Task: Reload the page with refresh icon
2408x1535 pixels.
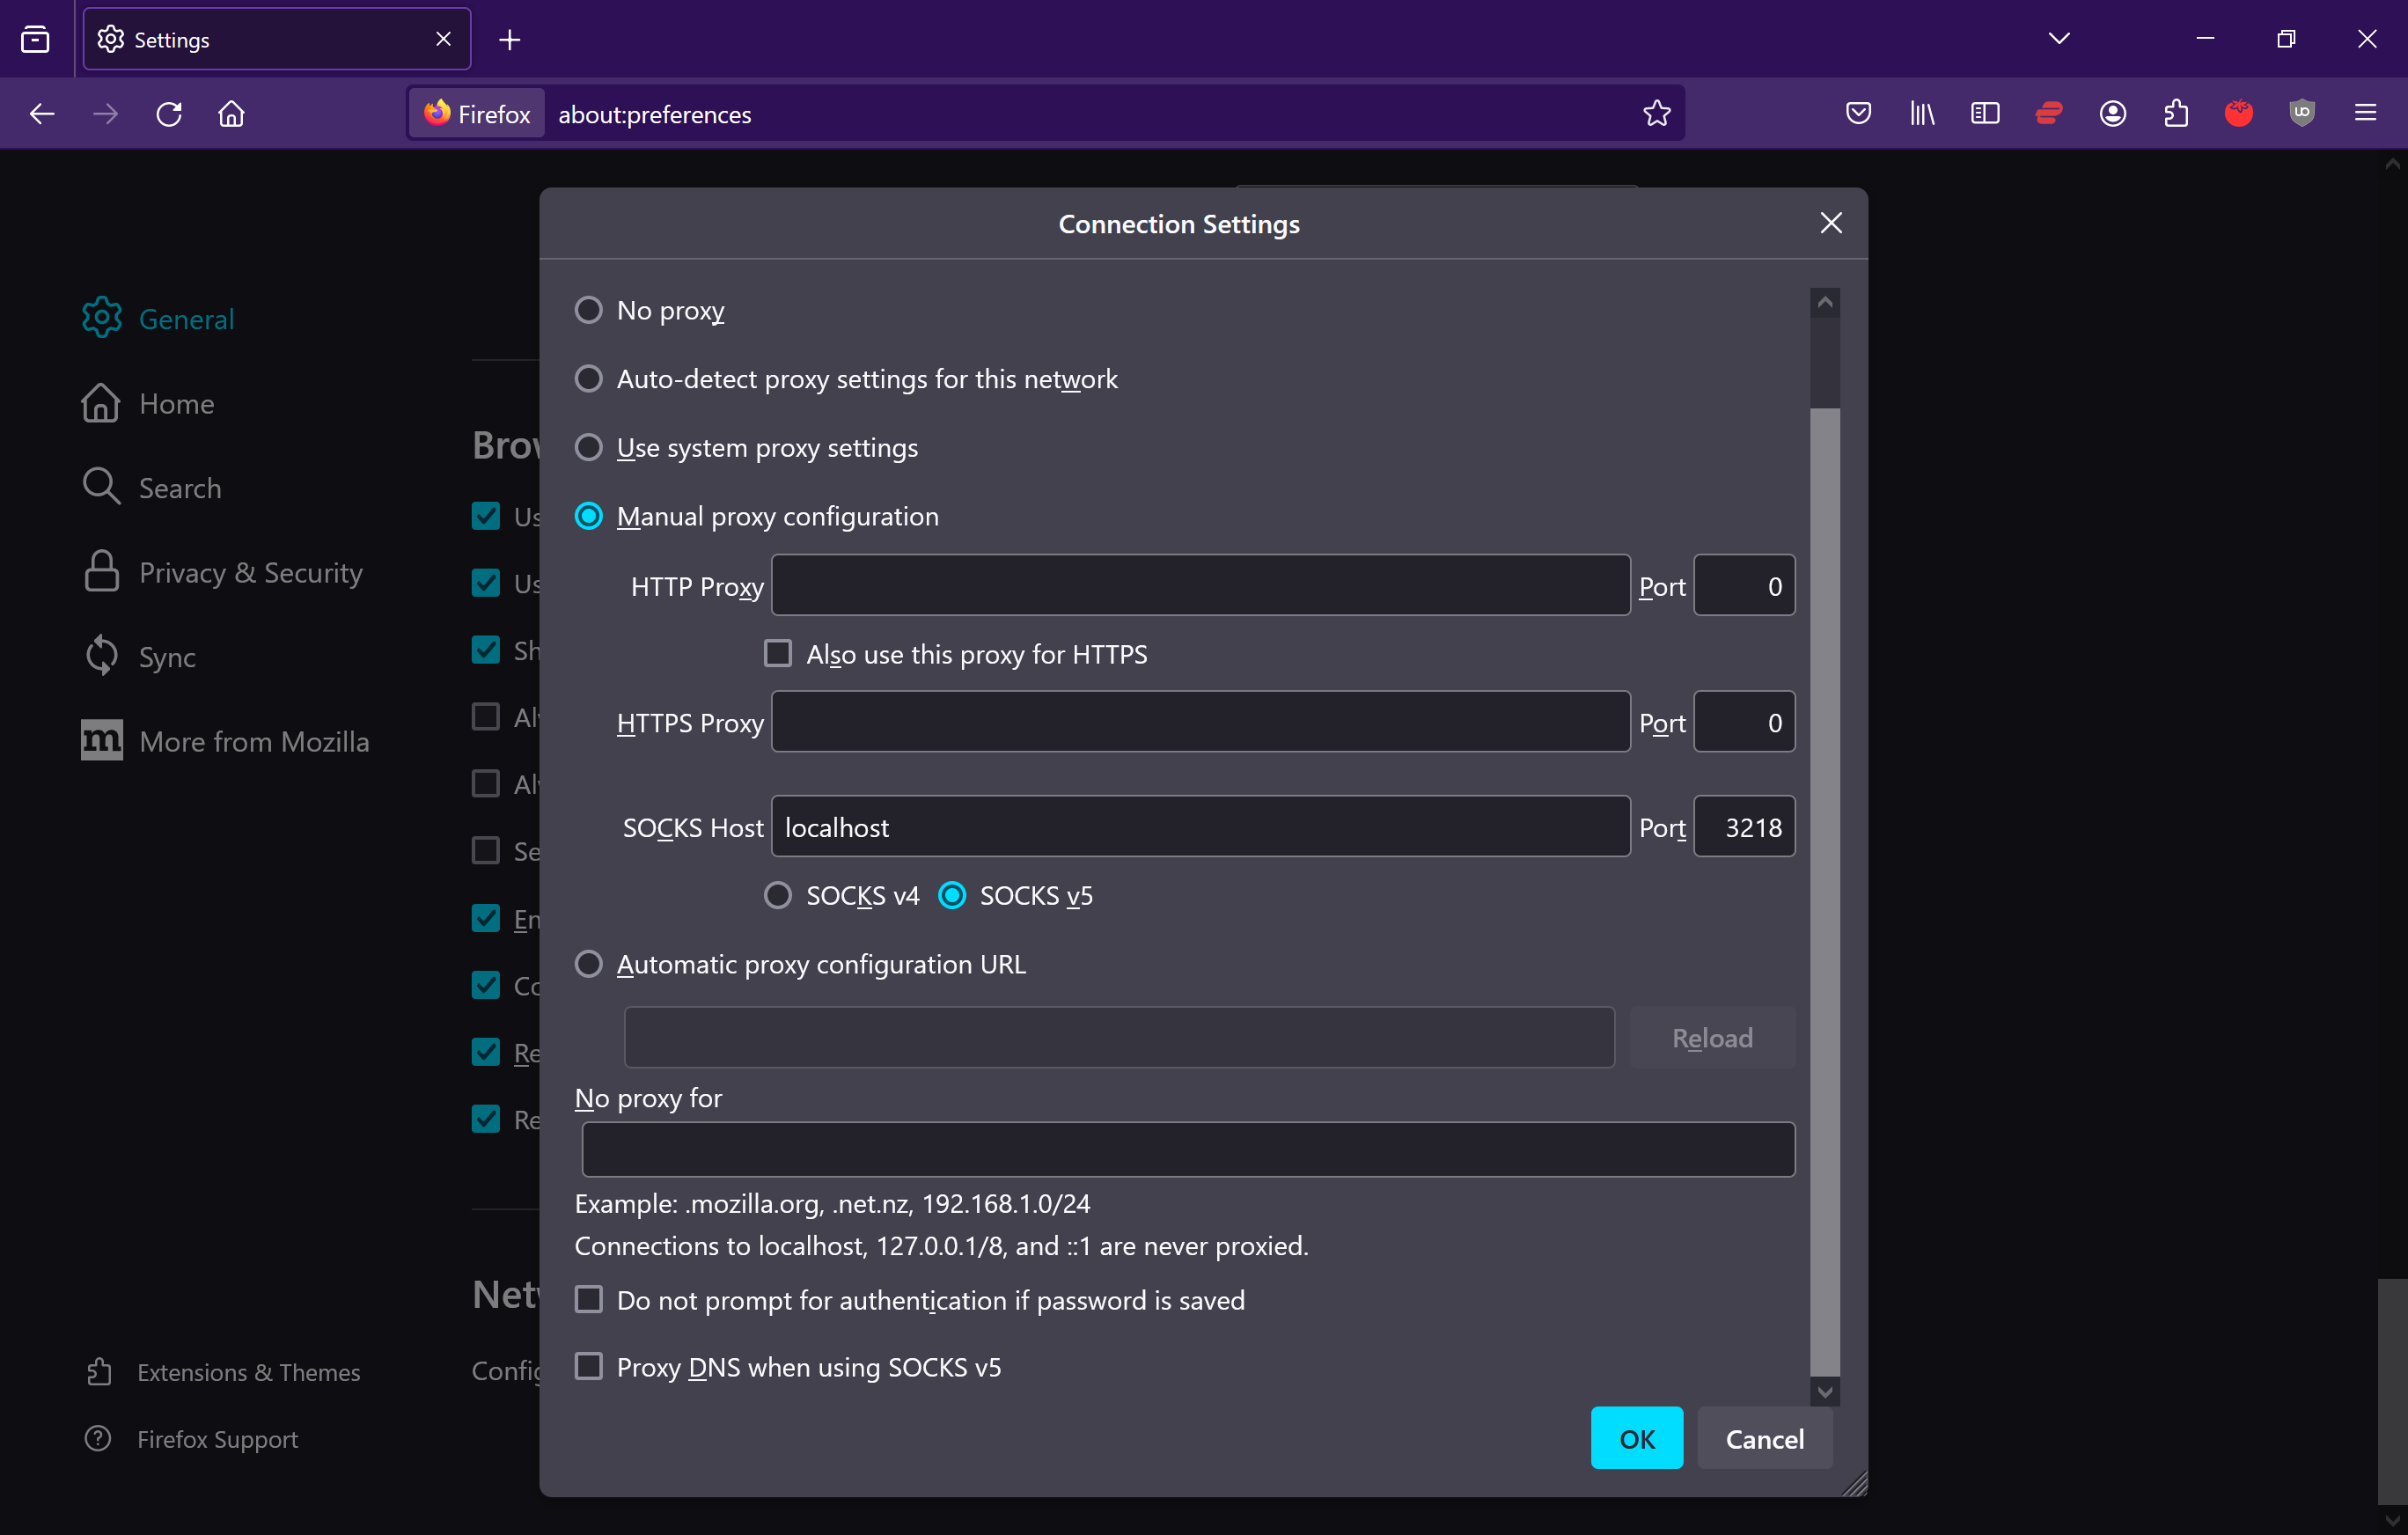Action: pos(169,114)
